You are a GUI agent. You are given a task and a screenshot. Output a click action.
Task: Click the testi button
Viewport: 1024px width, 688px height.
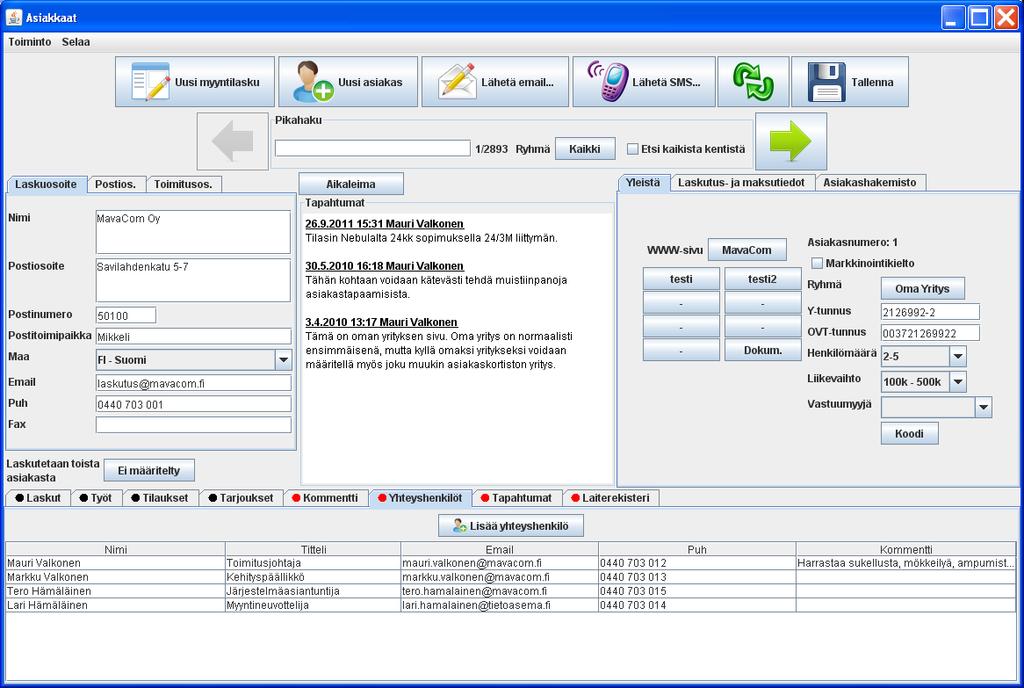(x=681, y=279)
